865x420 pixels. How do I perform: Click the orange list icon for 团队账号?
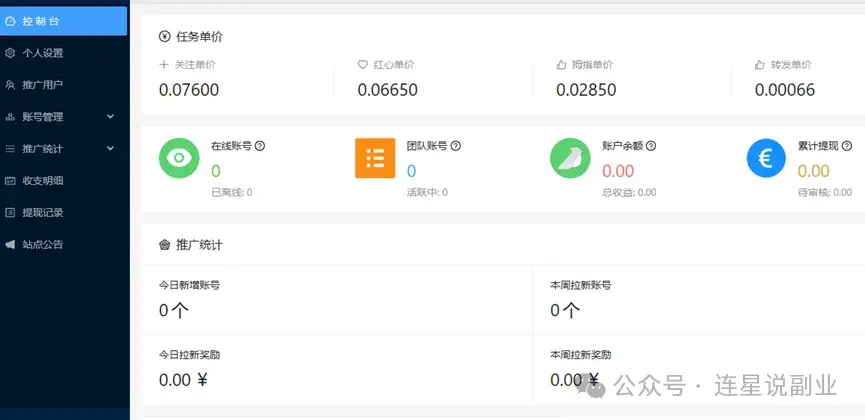coord(375,158)
